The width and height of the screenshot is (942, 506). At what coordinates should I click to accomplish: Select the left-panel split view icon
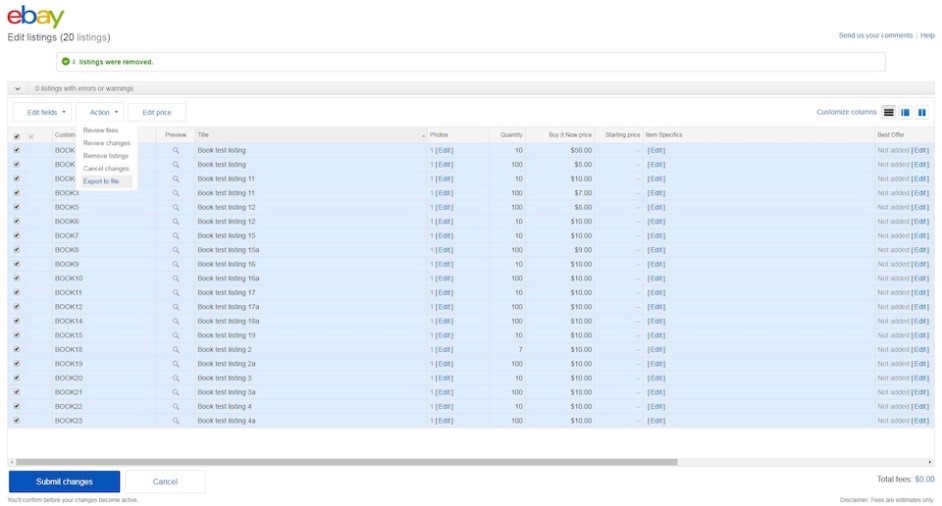905,113
